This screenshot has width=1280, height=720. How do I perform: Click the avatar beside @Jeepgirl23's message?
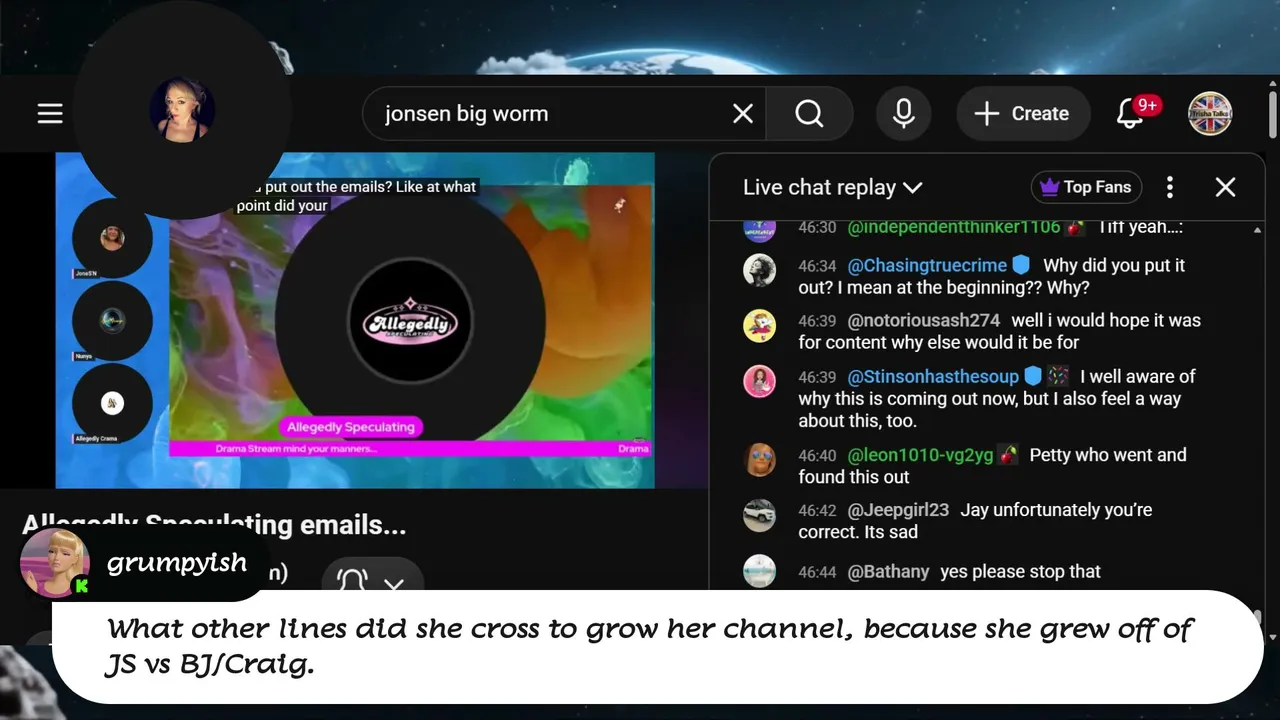[x=760, y=515]
